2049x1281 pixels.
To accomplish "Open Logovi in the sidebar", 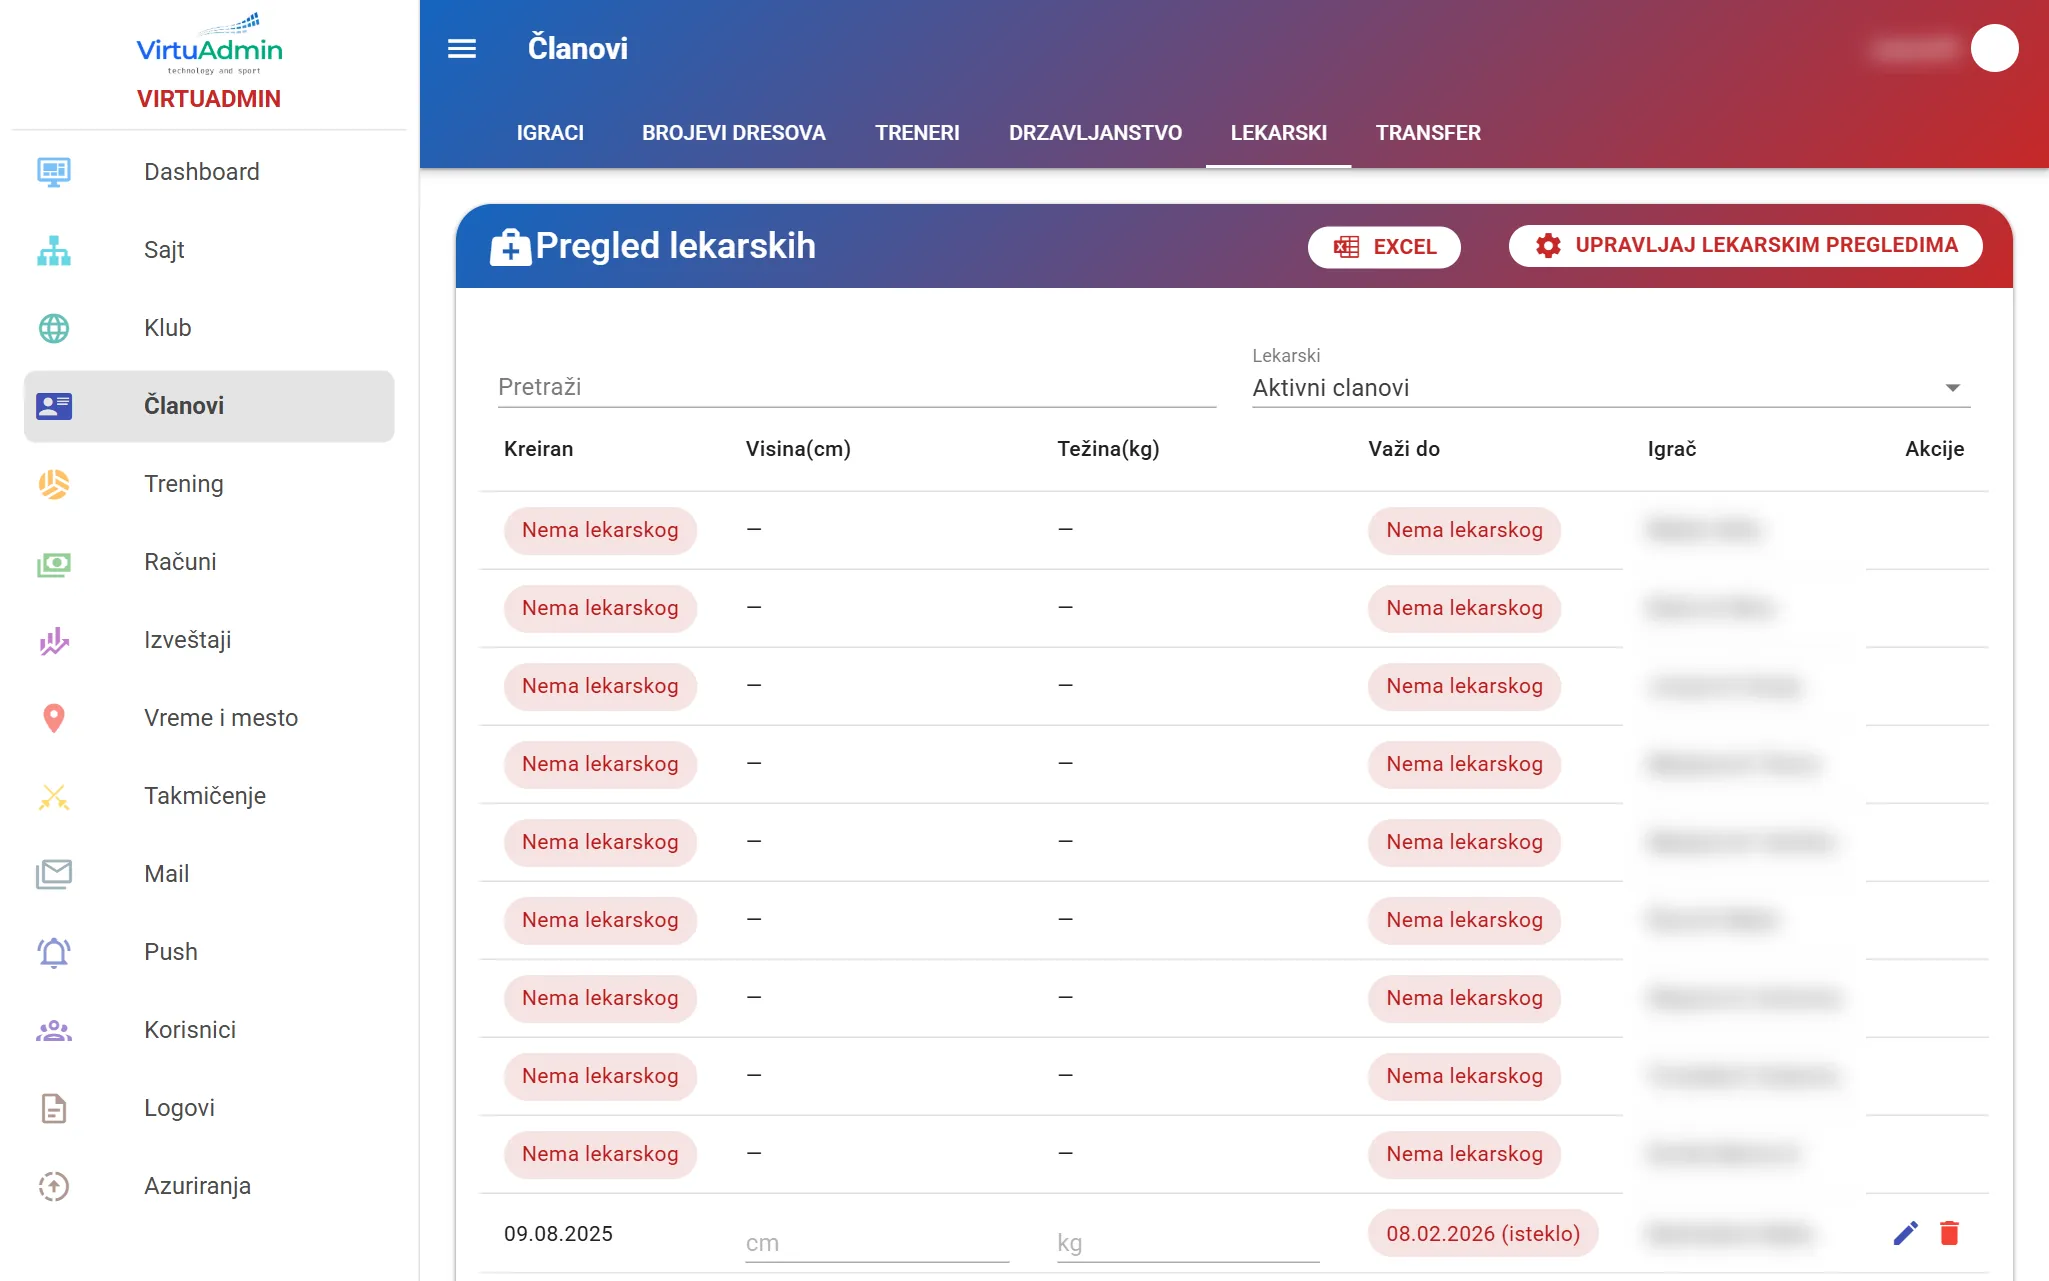I will pos(209,1108).
